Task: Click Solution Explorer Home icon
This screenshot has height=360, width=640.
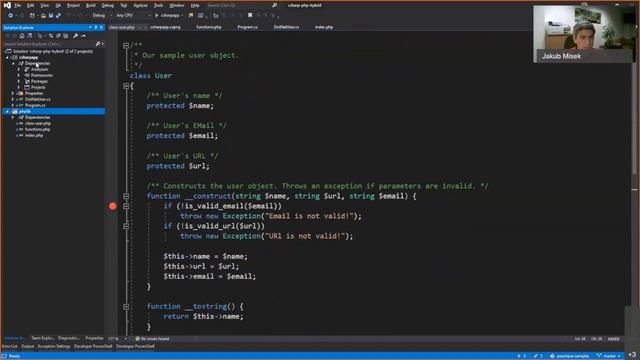Action: pos(22,36)
